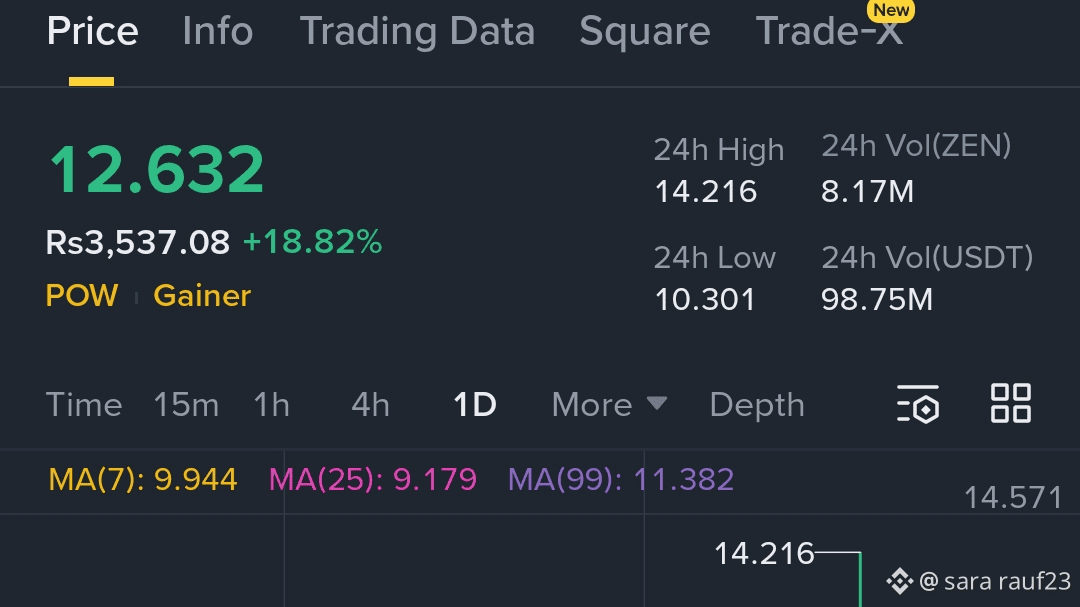Tap the MA(7) indicator label
This screenshot has width=1080, height=607.
143,479
